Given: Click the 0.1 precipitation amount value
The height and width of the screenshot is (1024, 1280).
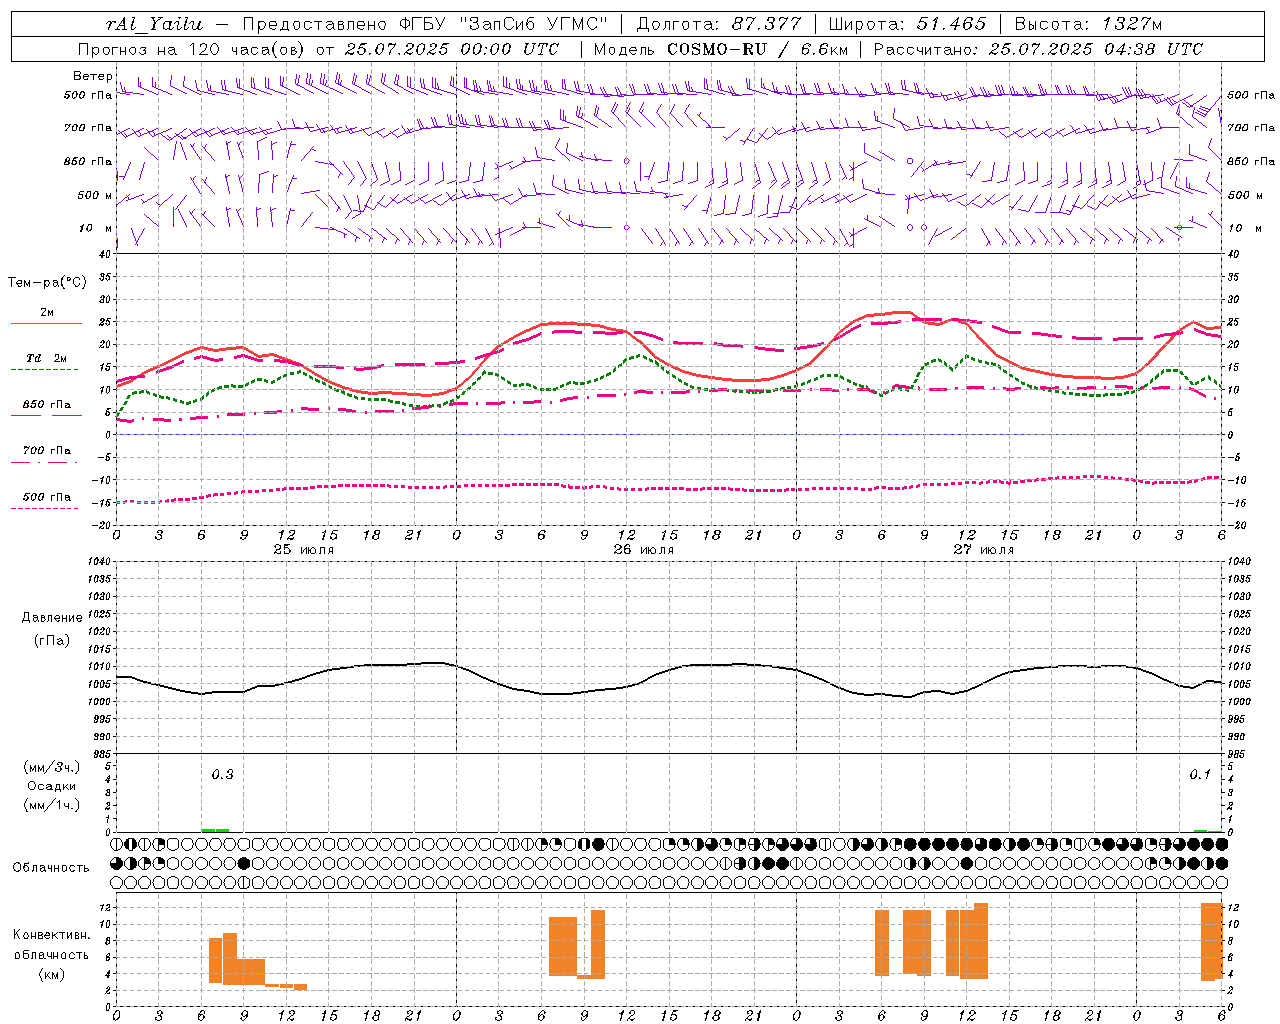Looking at the screenshot, I should pos(1200,775).
